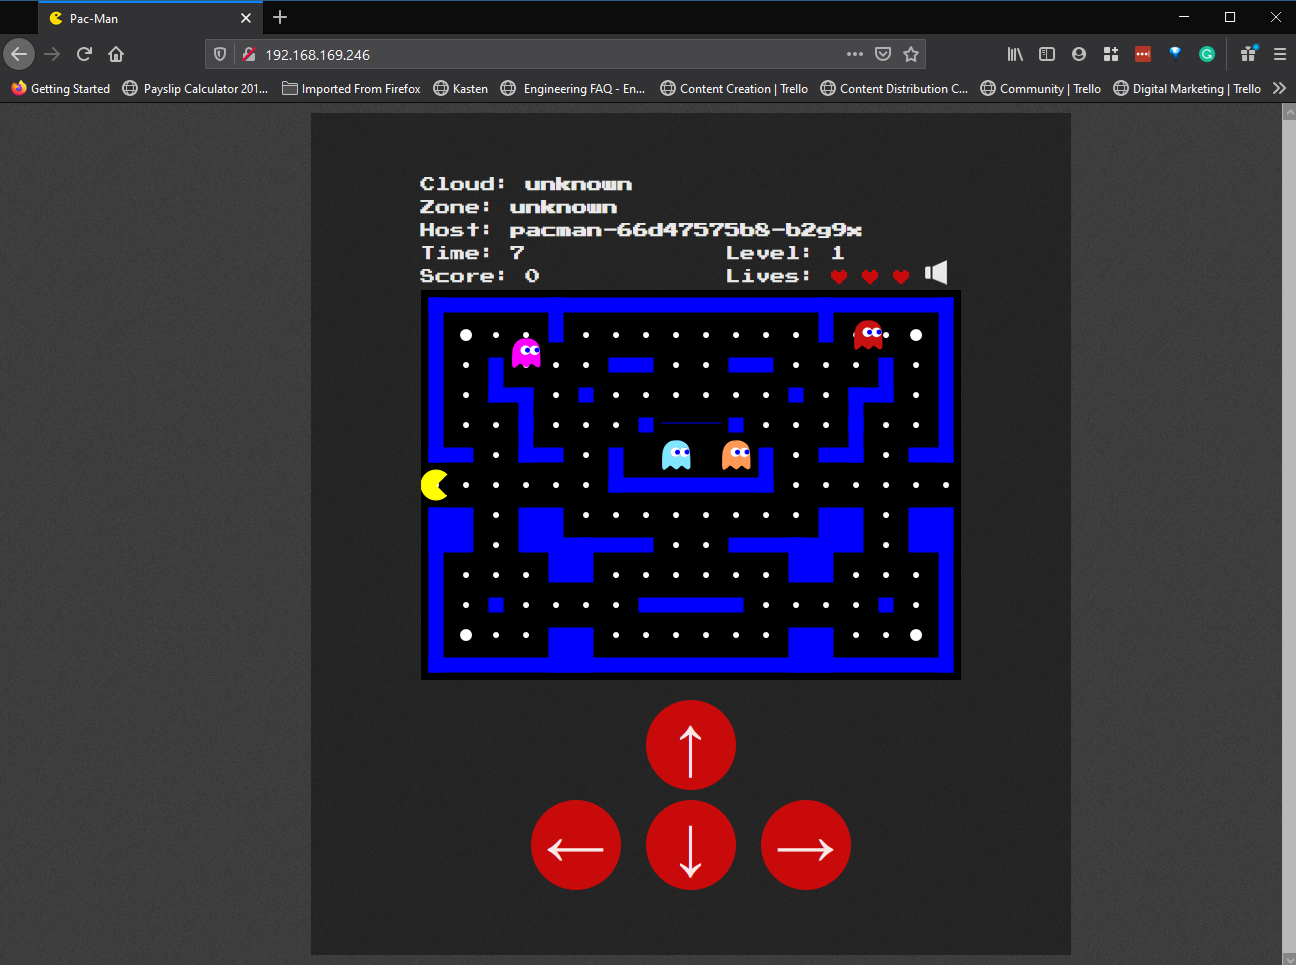
Task: Click the up arrow game control
Action: (x=691, y=745)
